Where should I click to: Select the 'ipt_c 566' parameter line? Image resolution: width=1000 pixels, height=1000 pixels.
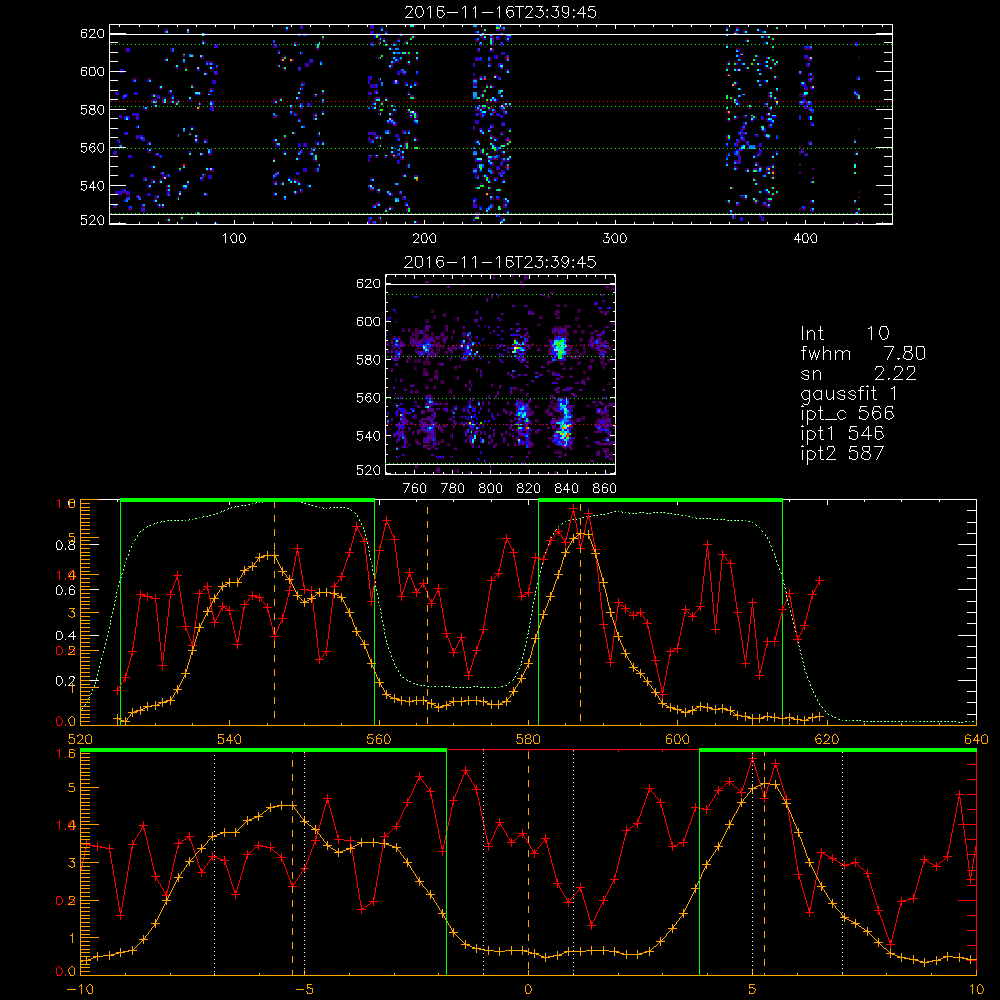(x=848, y=414)
